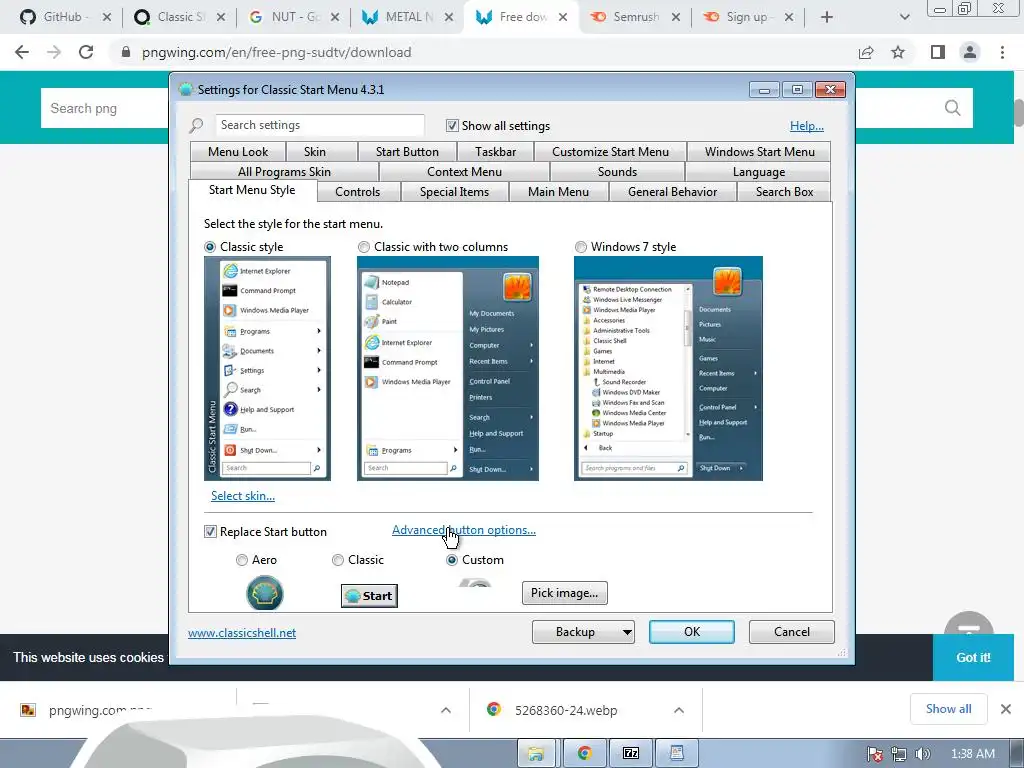This screenshot has height=768, width=1024.
Task: Go back using the browser back arrow
Action: pos(22,52)
